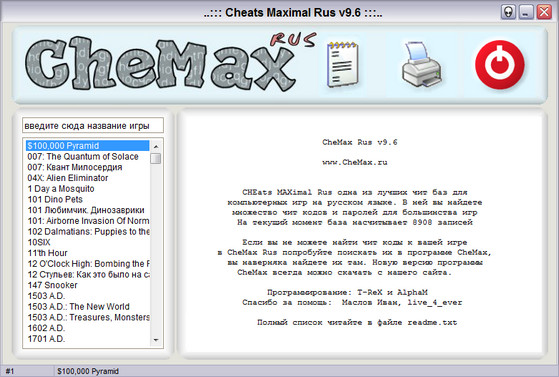Click the www.CheMax.ru website text
The image size is (559, 377).
(x=355, y=162)
